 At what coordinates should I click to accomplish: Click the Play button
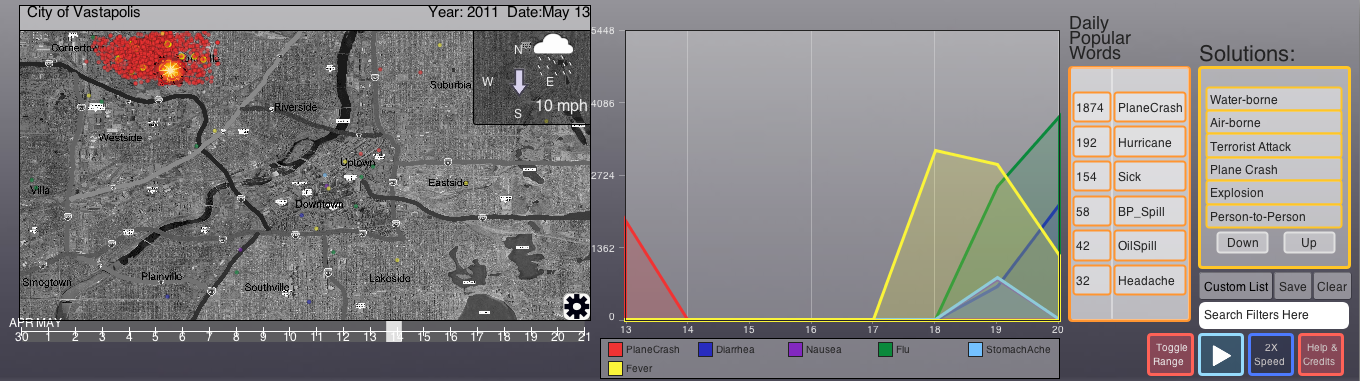pyautogui.click(x=1220, y=354)
